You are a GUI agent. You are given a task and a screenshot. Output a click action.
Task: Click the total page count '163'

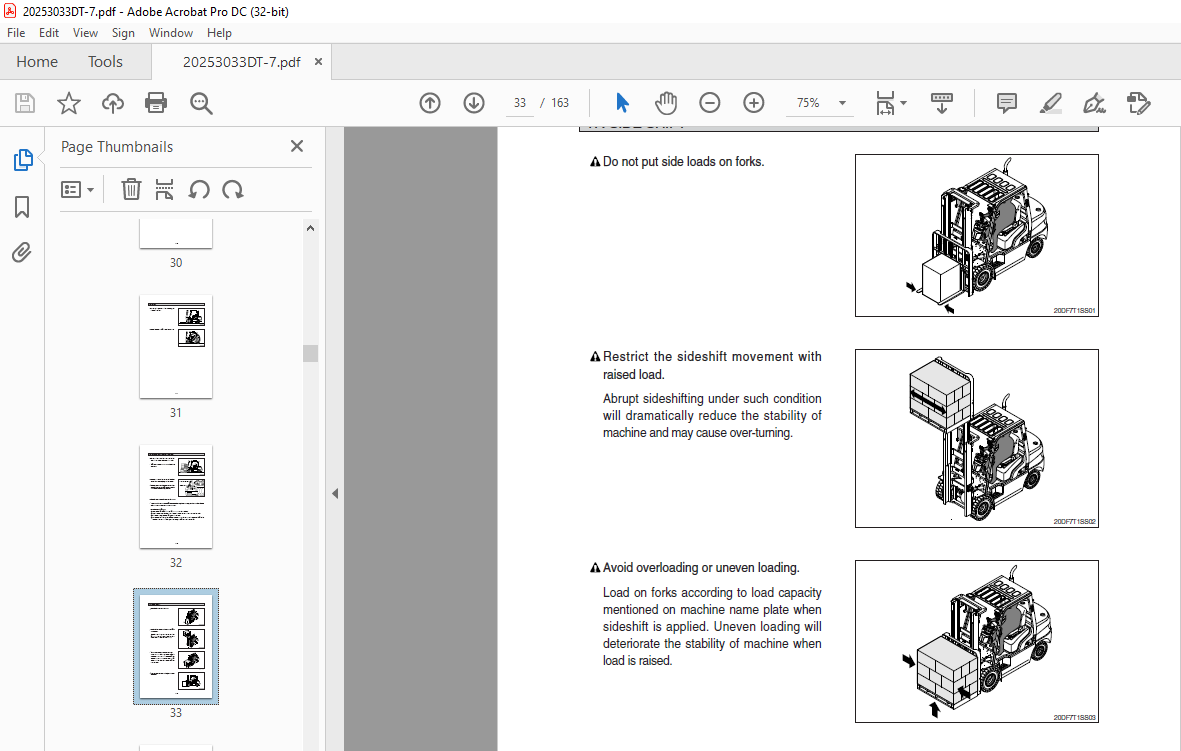(560, 103)
